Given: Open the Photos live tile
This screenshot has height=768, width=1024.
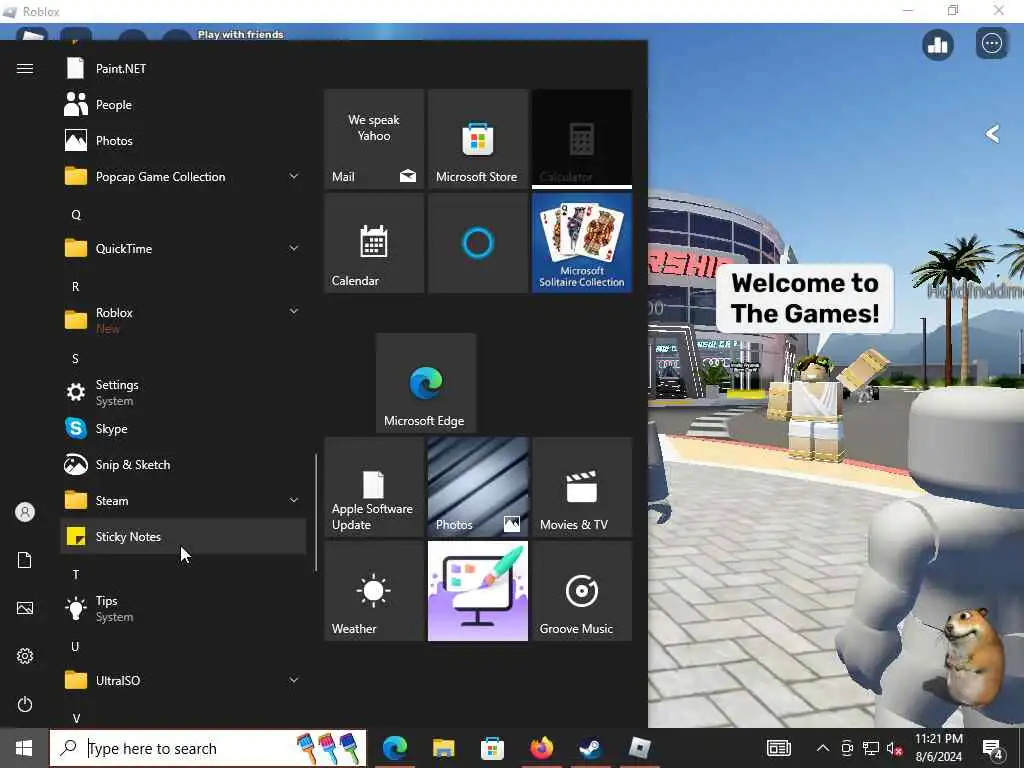Looking at the screenshot, I should coord(478,487).
